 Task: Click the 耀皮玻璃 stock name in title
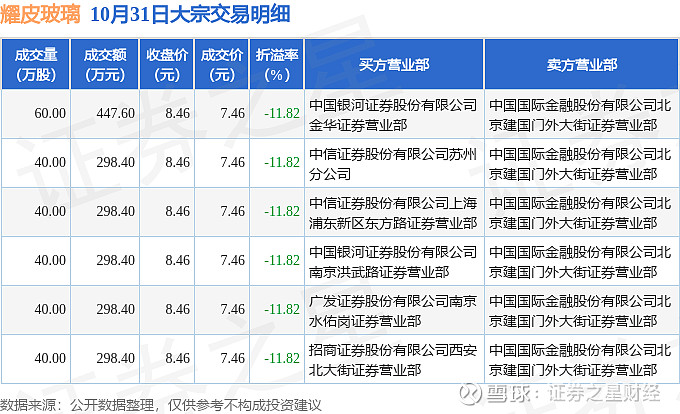pyautogui.click(x=40, y=13)
